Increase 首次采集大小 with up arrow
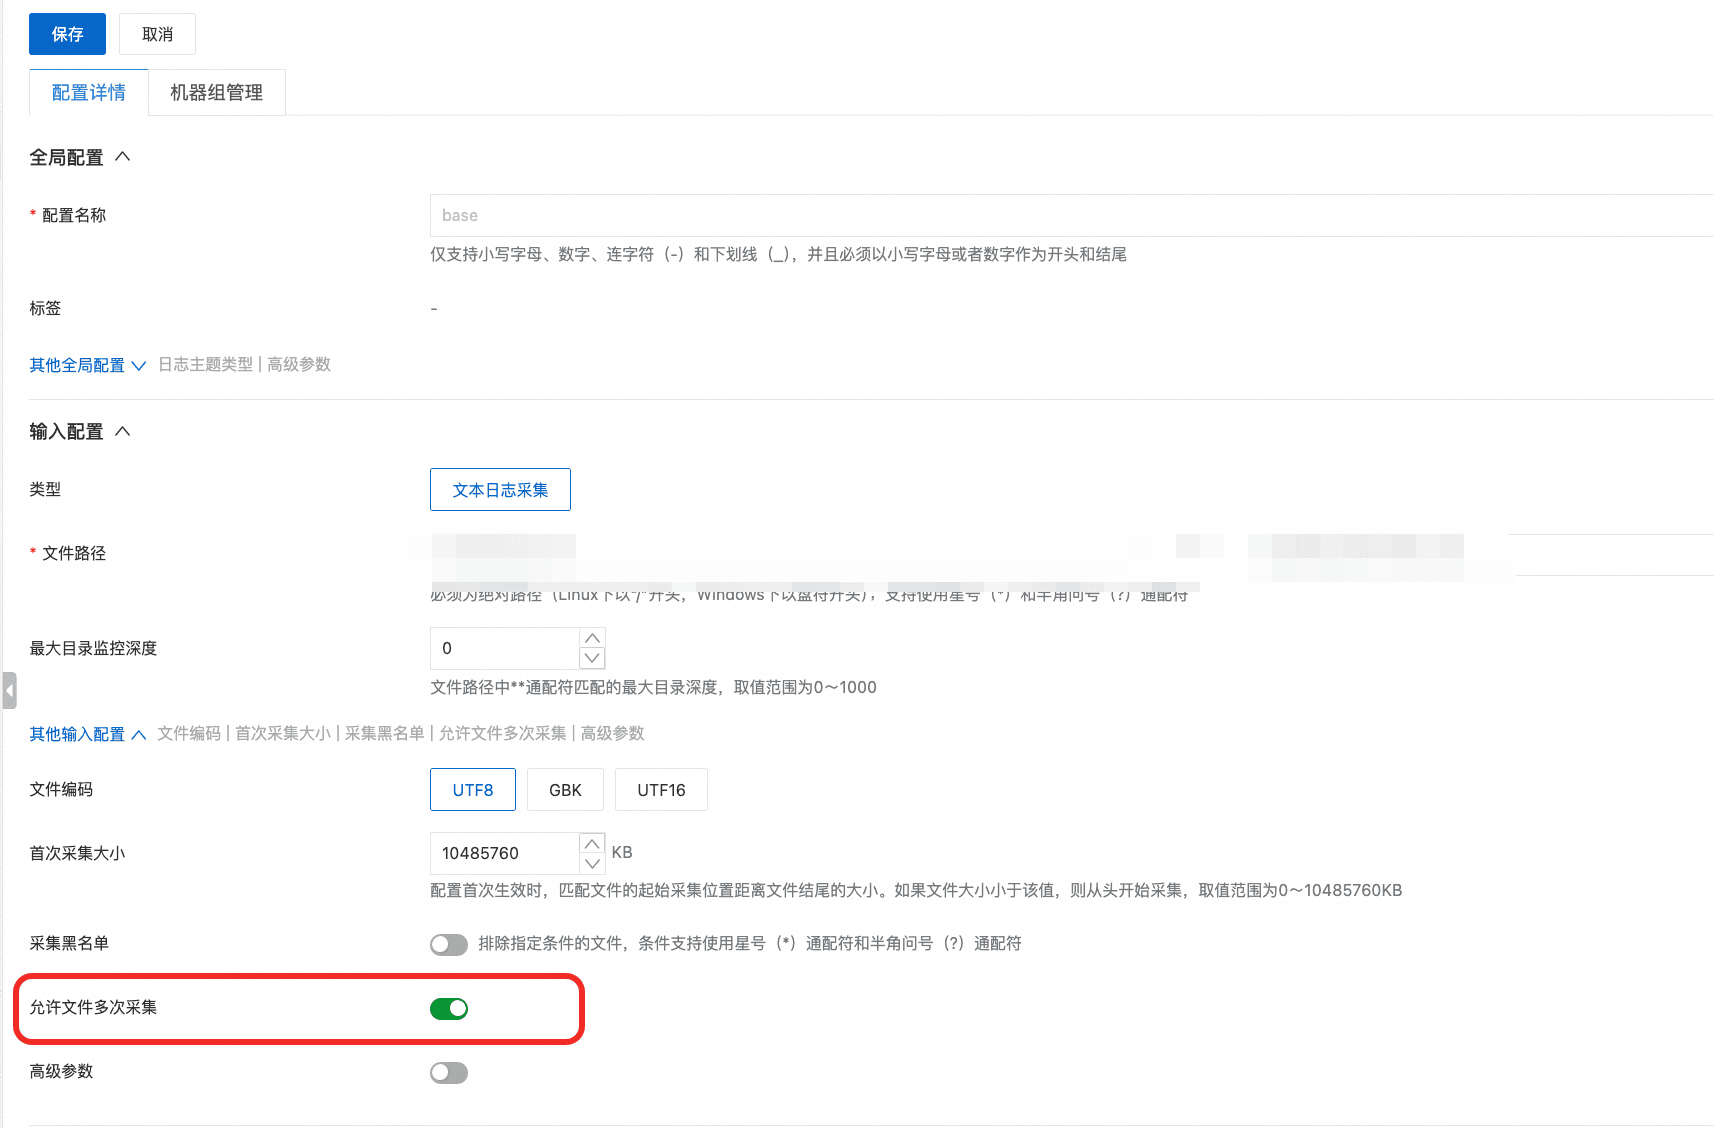The height and width of the screenshot is (1128, 1714). (592, 843)
